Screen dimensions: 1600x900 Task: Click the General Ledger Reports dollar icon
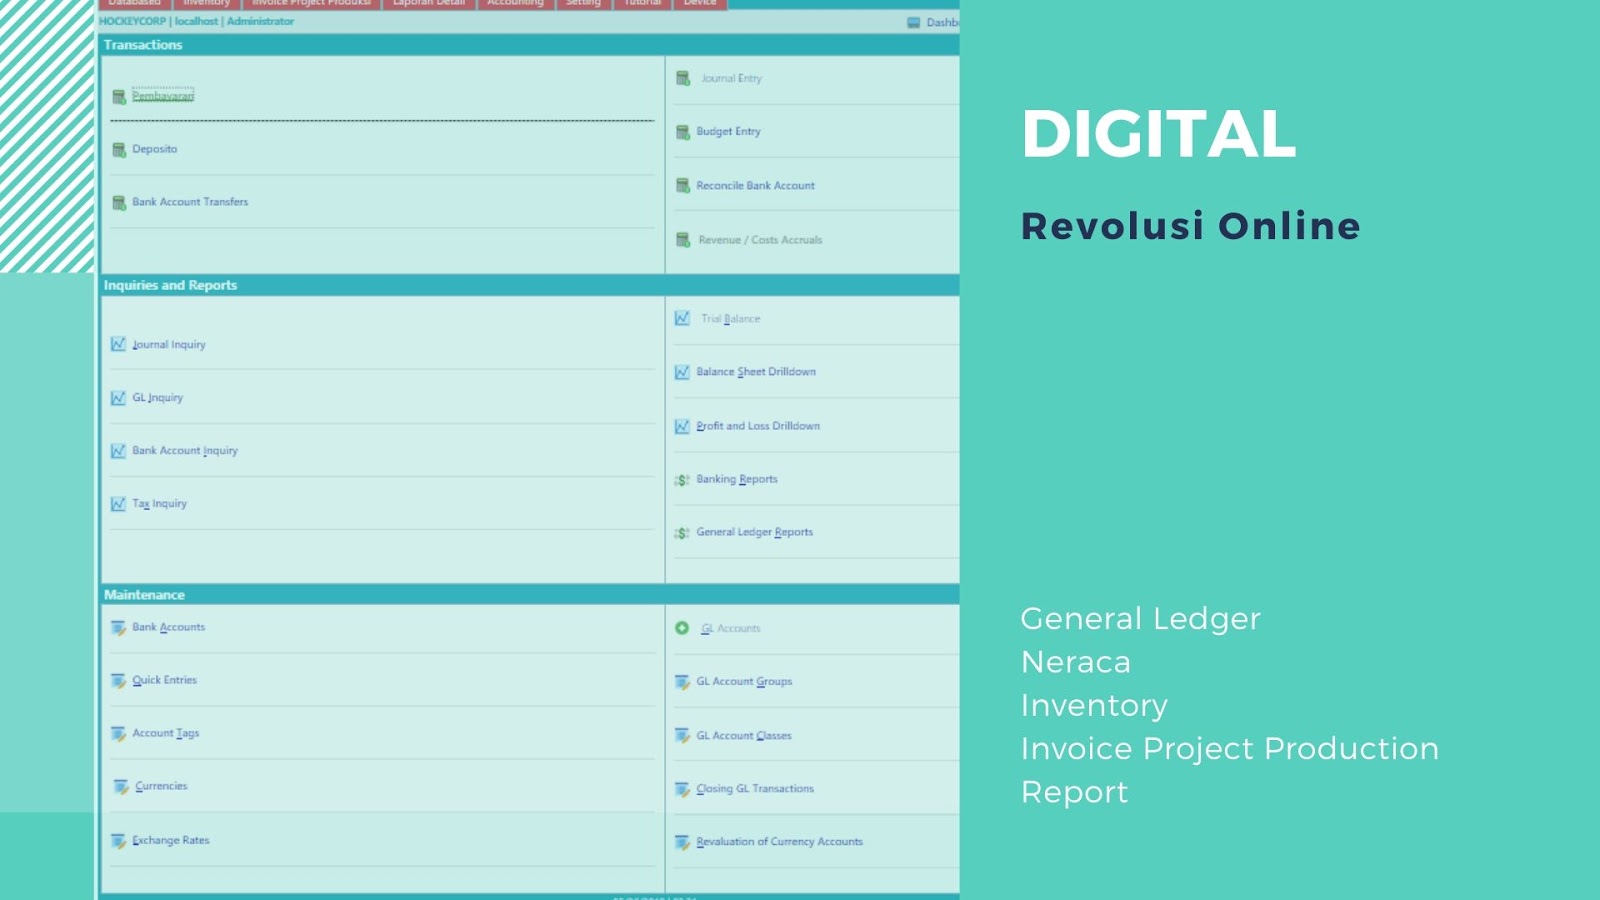click(682, 533)
